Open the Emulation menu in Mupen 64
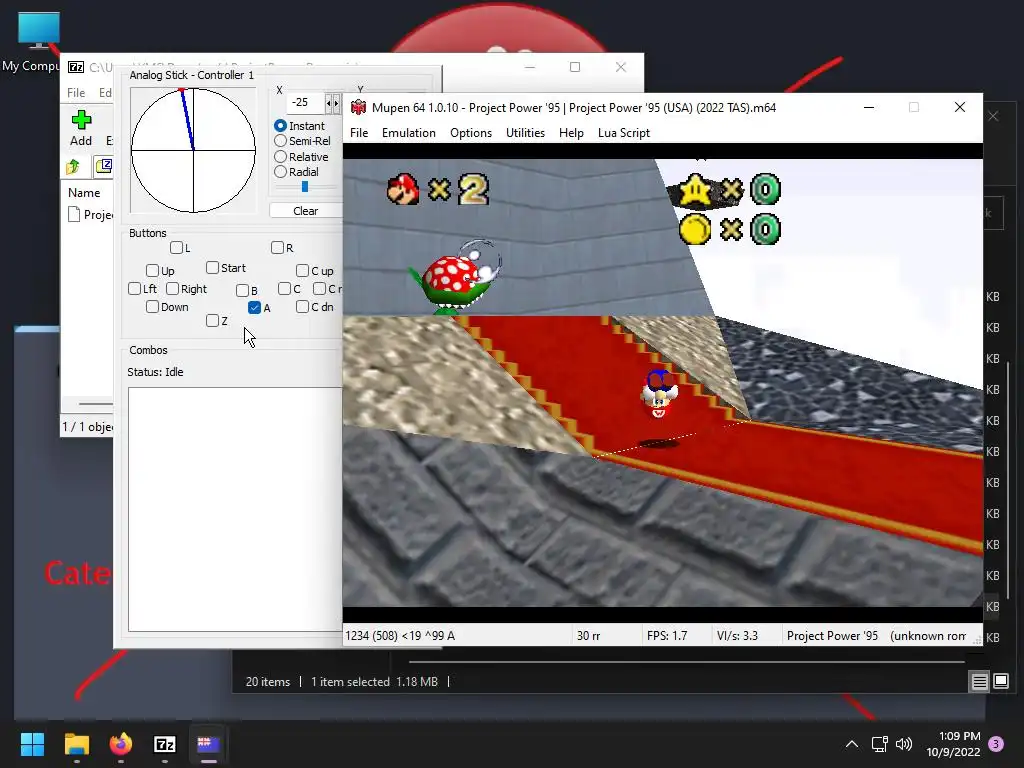Screen dimensions: 1024x768 pyautogui.click(x=408, y=133)
